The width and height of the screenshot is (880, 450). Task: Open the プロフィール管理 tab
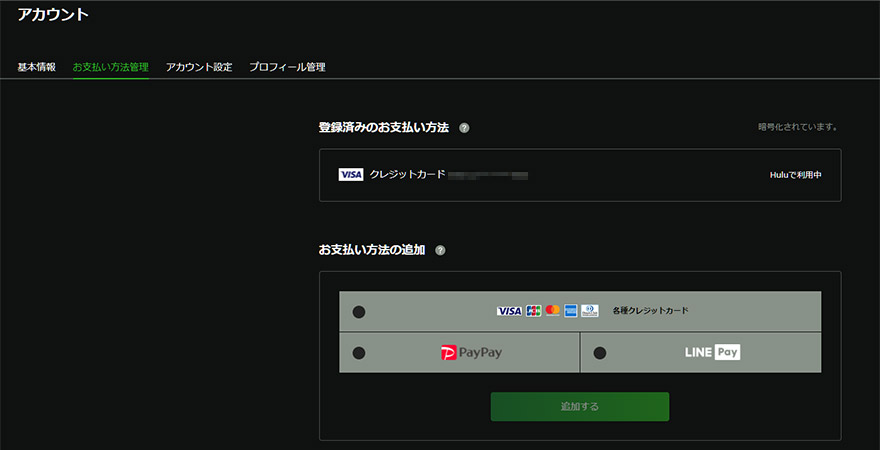tap(287, 67)
